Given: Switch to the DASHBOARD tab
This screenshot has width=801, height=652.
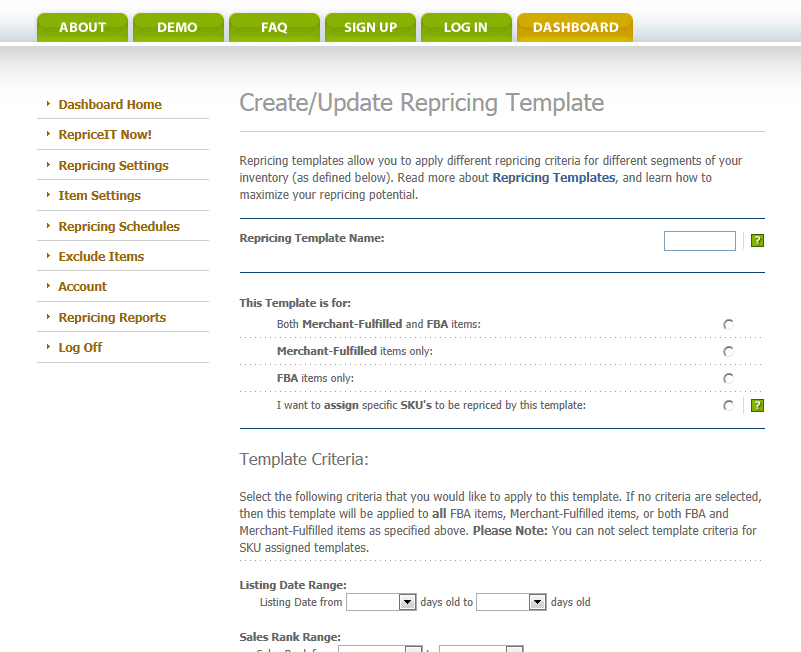Looking at the screenshot, I should [574, 27].
